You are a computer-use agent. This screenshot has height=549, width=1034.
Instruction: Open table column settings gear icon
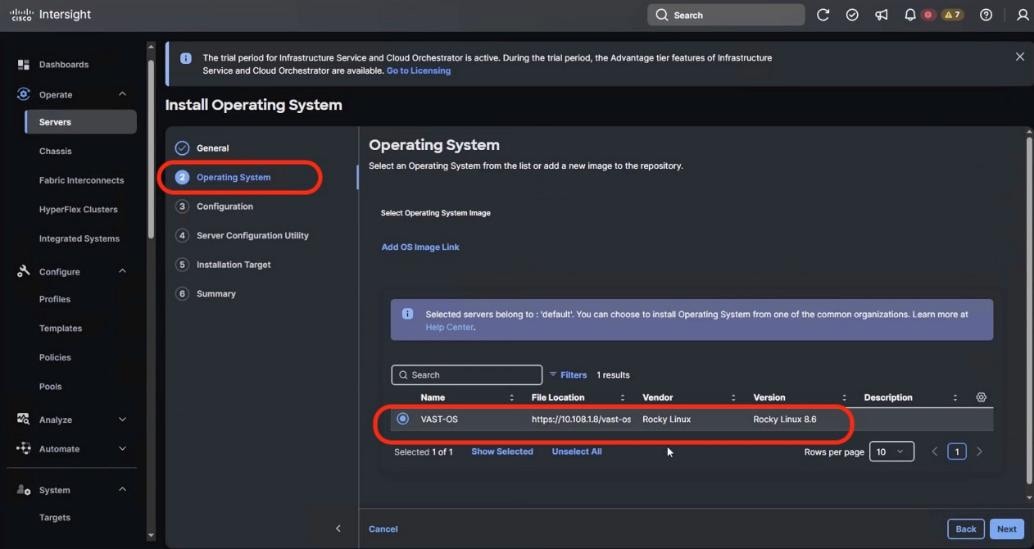point(981,397)
